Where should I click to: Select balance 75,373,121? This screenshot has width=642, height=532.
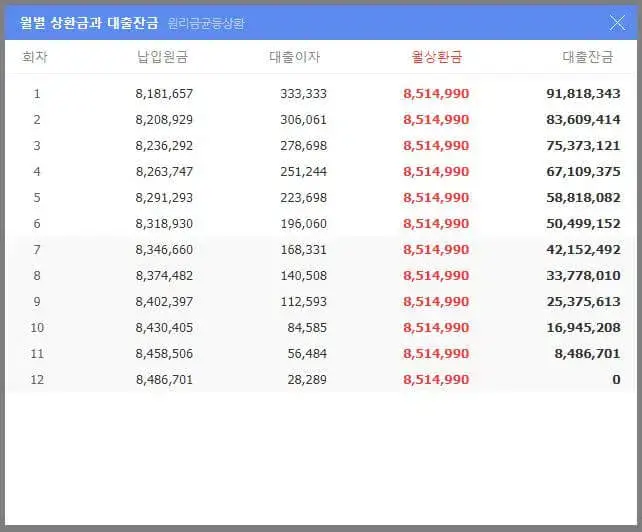(583, 146)
